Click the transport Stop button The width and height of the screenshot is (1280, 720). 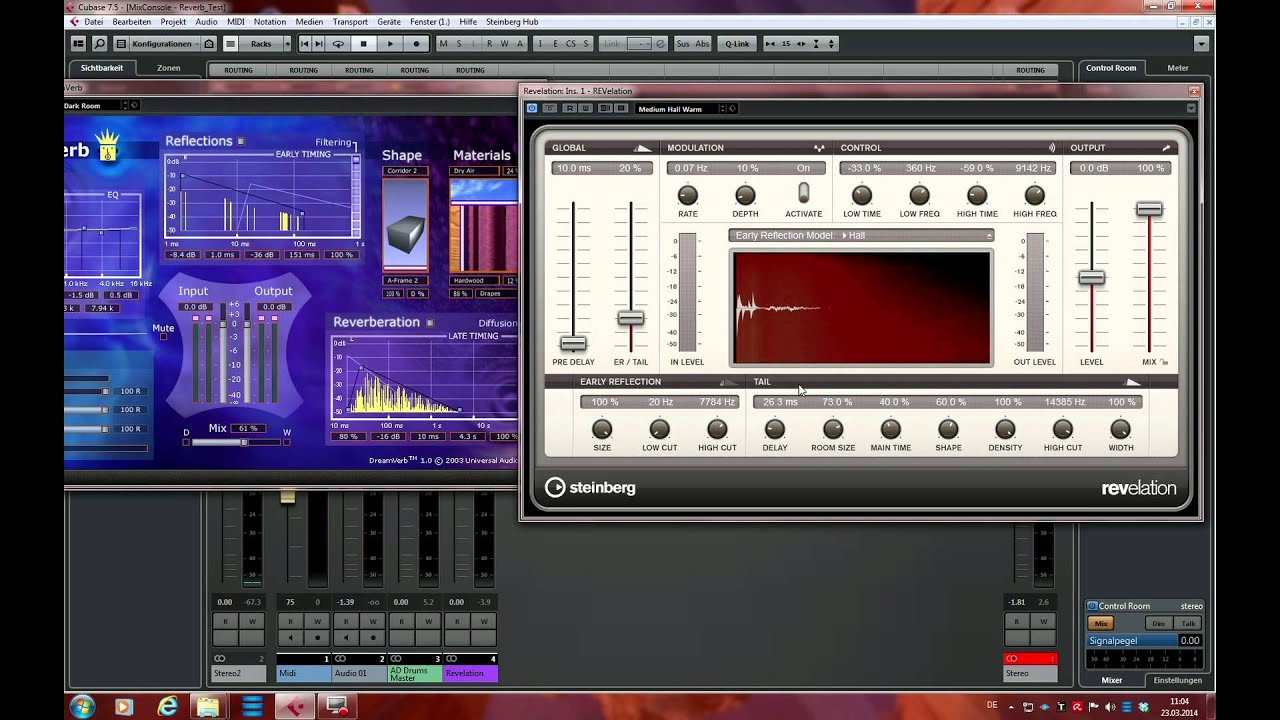coord(364,44)
